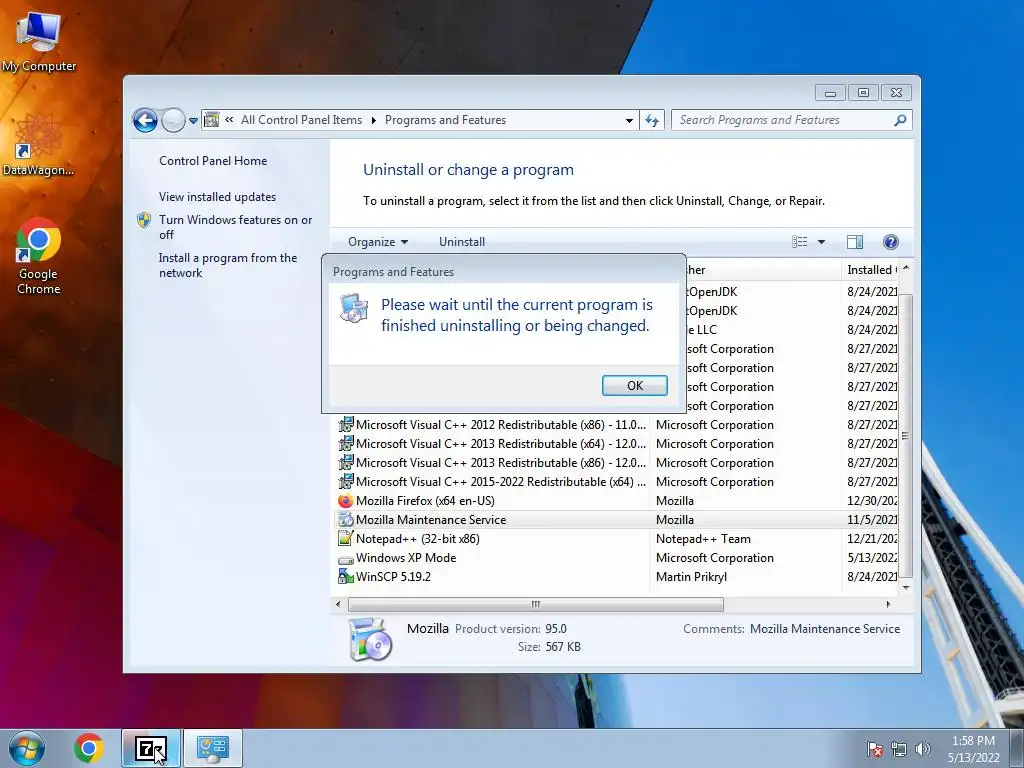Select Microsoft Visual C++ 2013 Redistributable (x86) row

click(x=617, y=462)
